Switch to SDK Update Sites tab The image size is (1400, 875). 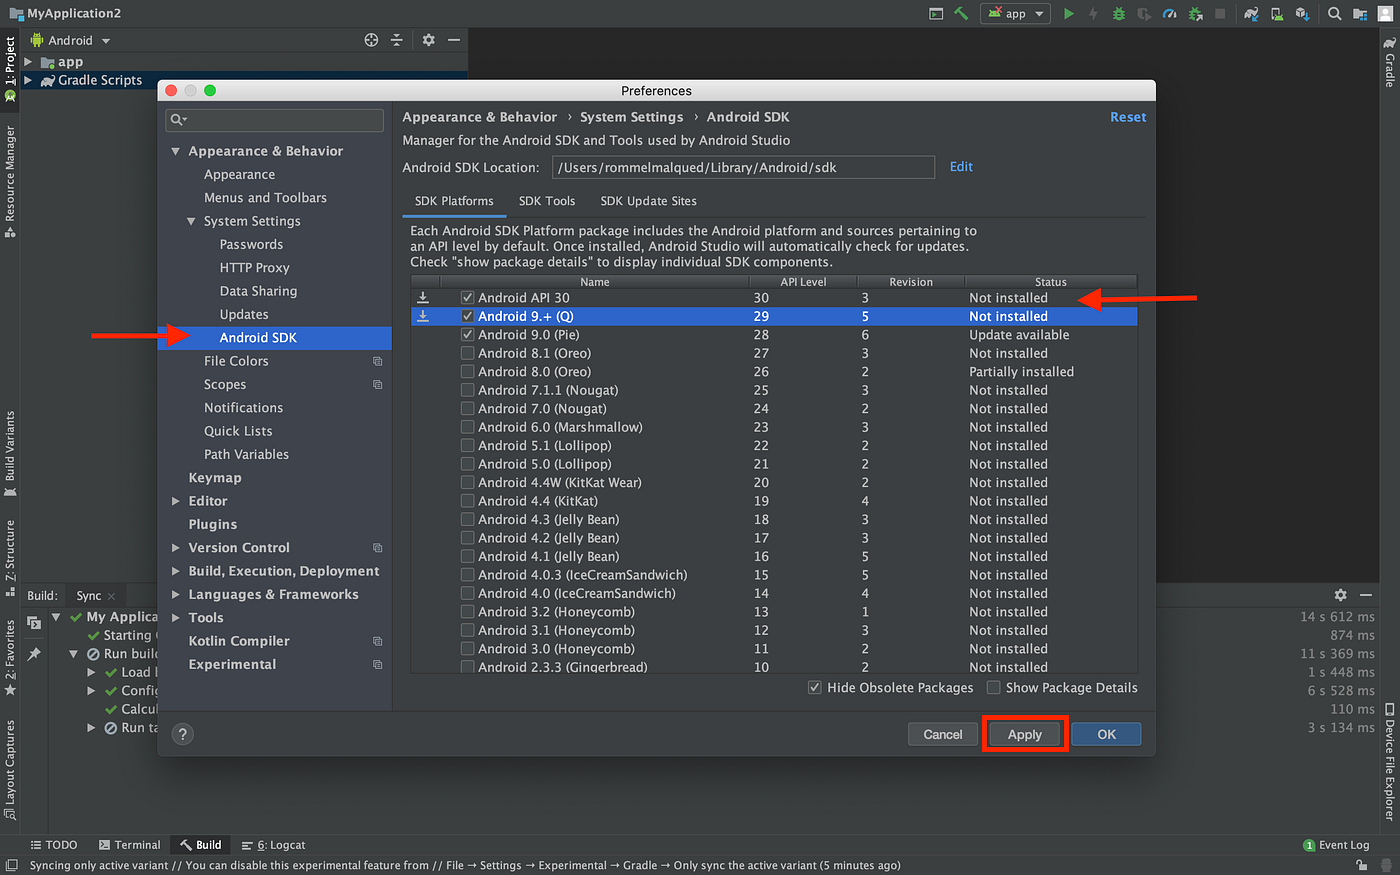(x=648, y=201)
